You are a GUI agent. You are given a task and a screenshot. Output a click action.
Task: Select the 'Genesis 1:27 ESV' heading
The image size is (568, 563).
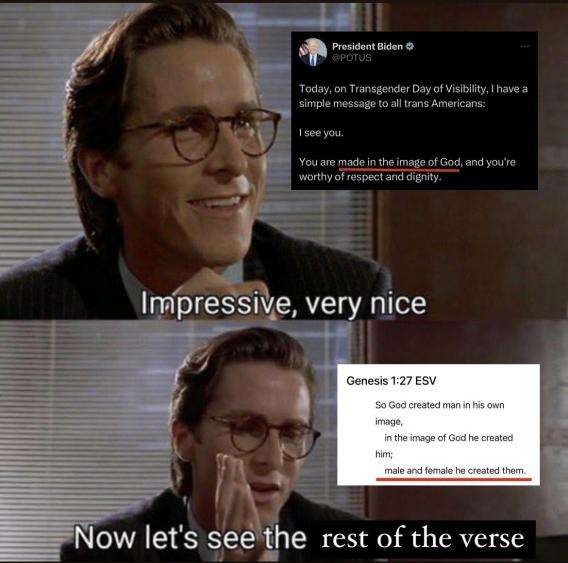[x=391, y=381]
